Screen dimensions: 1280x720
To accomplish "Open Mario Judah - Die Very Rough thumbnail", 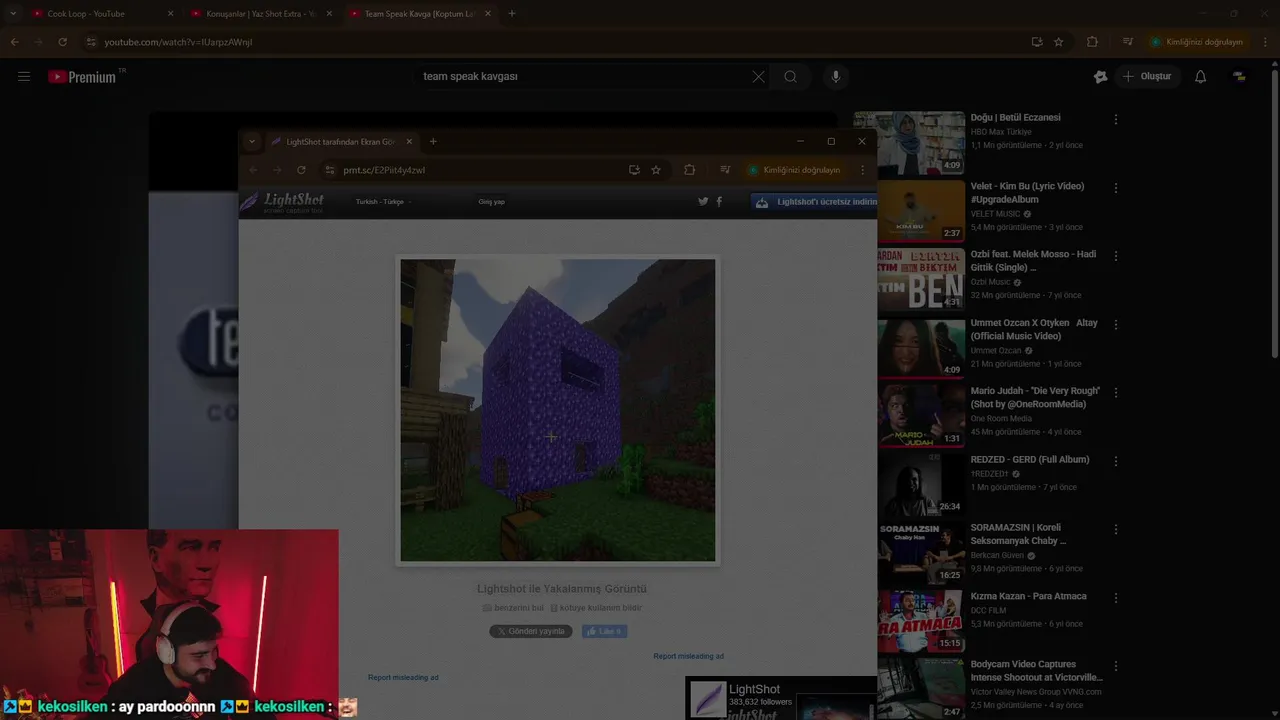I will click(x=921, y=415).
